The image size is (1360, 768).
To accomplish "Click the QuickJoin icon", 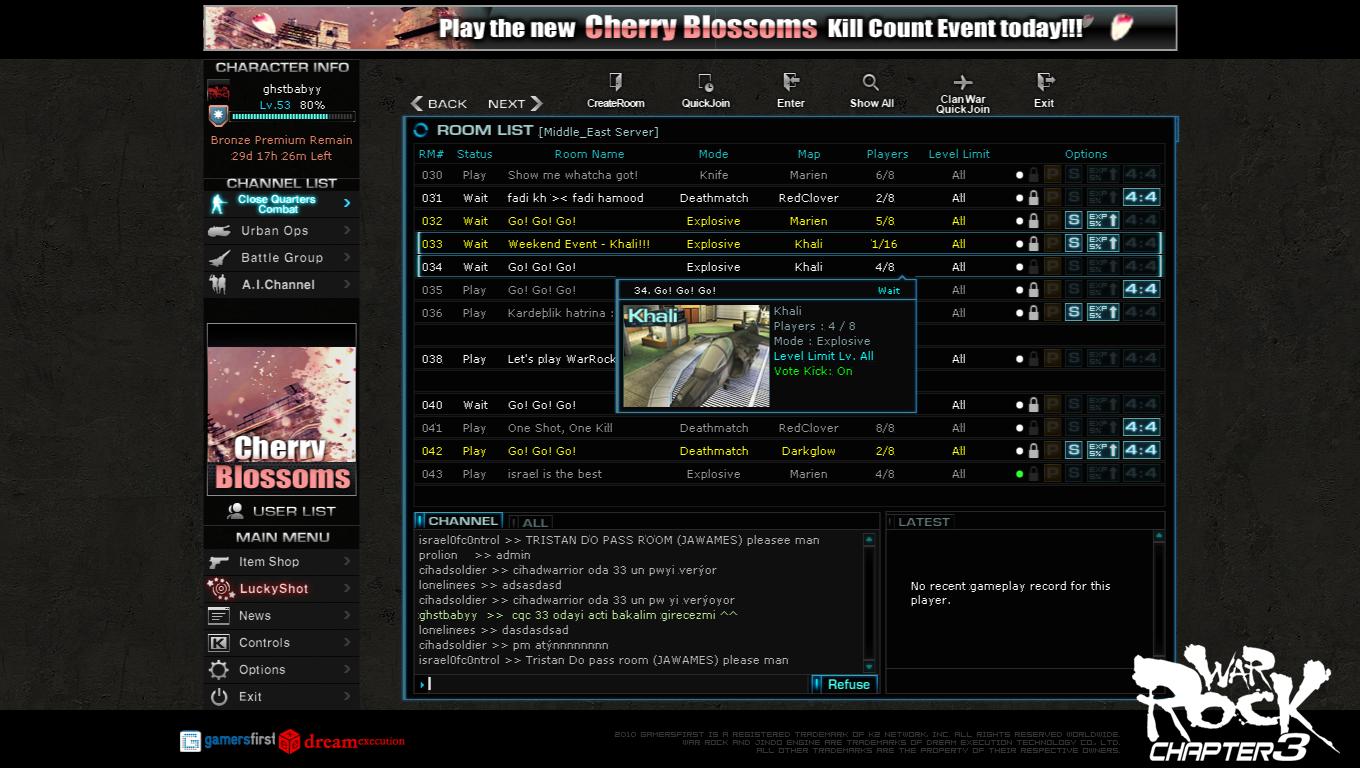I will pos(706,82).
